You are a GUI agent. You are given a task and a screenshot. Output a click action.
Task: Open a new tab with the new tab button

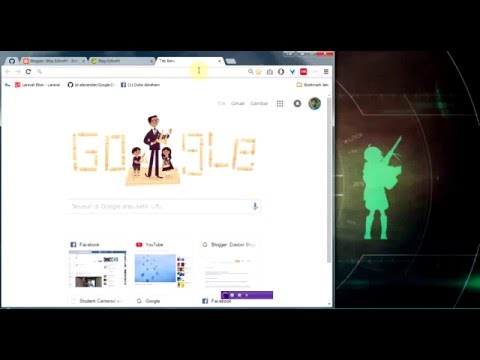[x=231, y=61]
